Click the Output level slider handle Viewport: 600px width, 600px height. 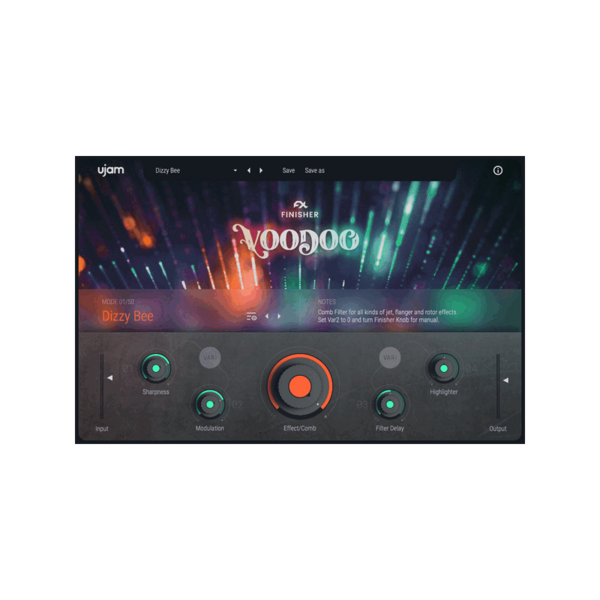[x=505, y=380]
